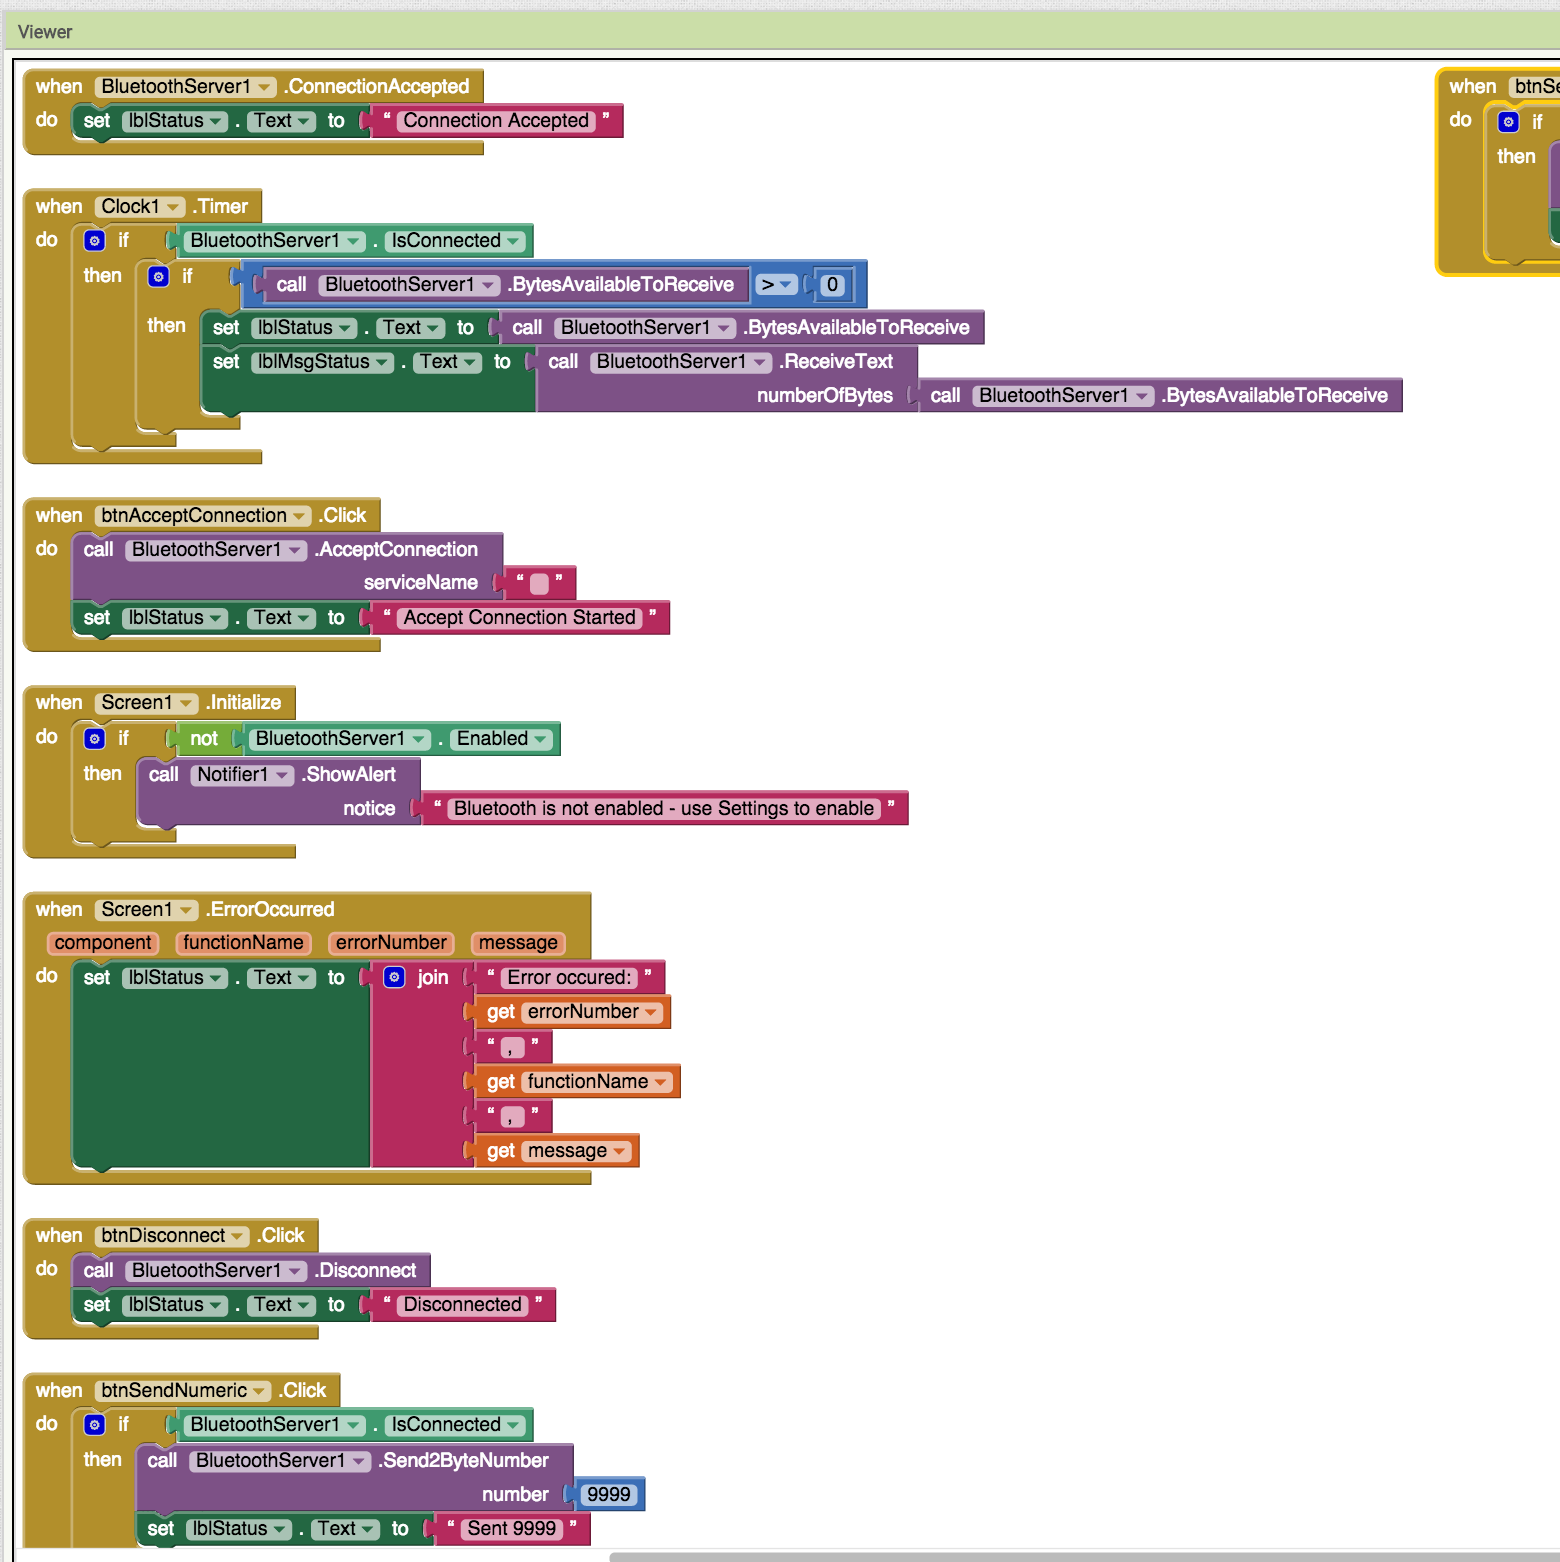Screen dimensions: 1560x1562
Task: Click the message parameter in the ErrorOccurred header
Action: pyautogui.click(x=518, y=943)
